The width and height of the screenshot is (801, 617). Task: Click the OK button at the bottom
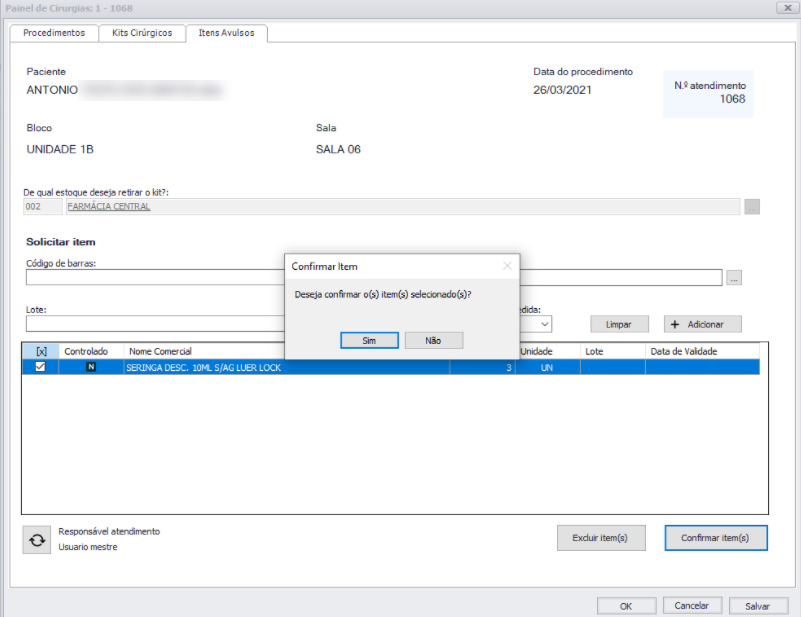click(x=626, y=606)
